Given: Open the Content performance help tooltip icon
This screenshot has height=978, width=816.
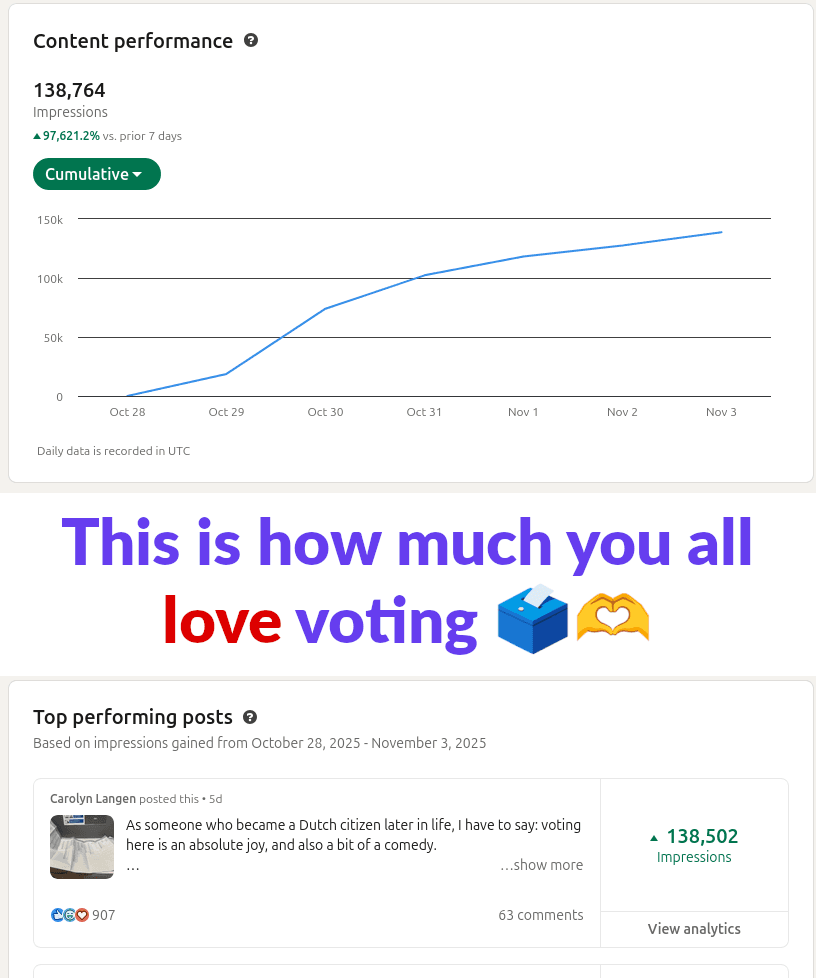Looking at the screenshot, I should click(250, 40).
